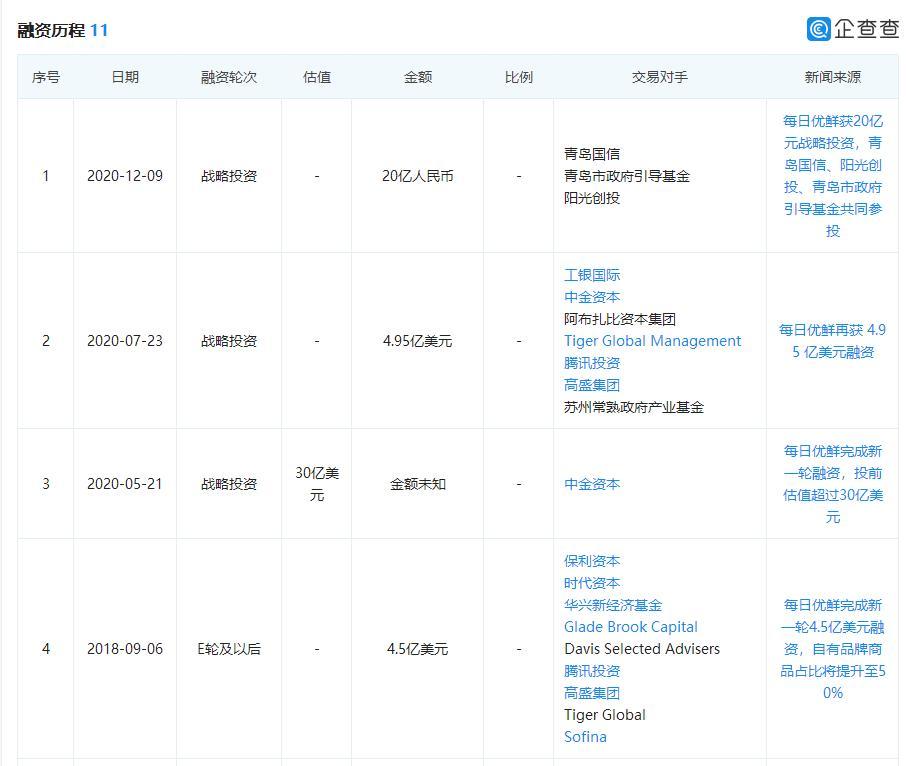Select serial number cell 1
Viewport: 906px width, 766px height.
coord(46,176)
